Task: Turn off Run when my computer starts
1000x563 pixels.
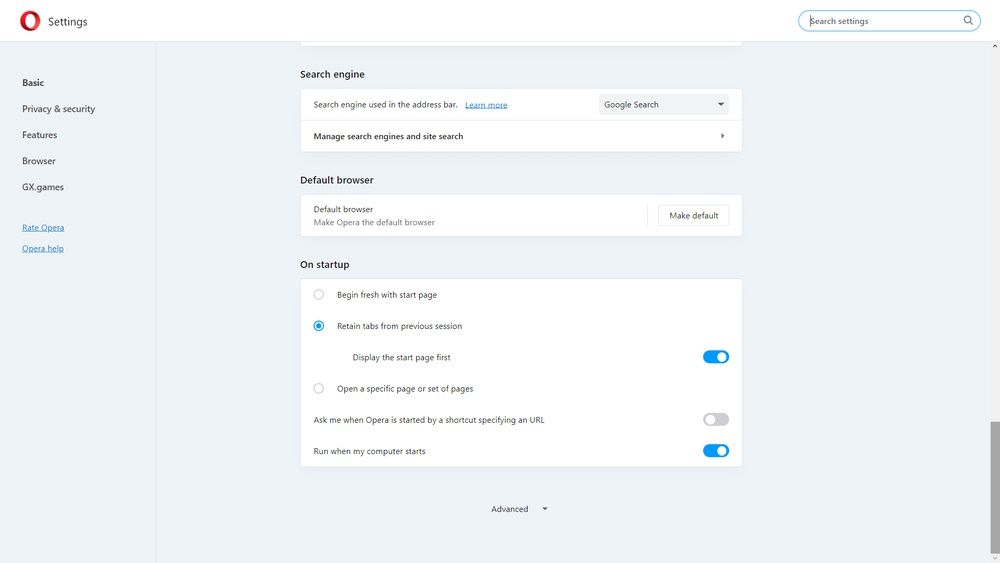Action: coord(715,451)
